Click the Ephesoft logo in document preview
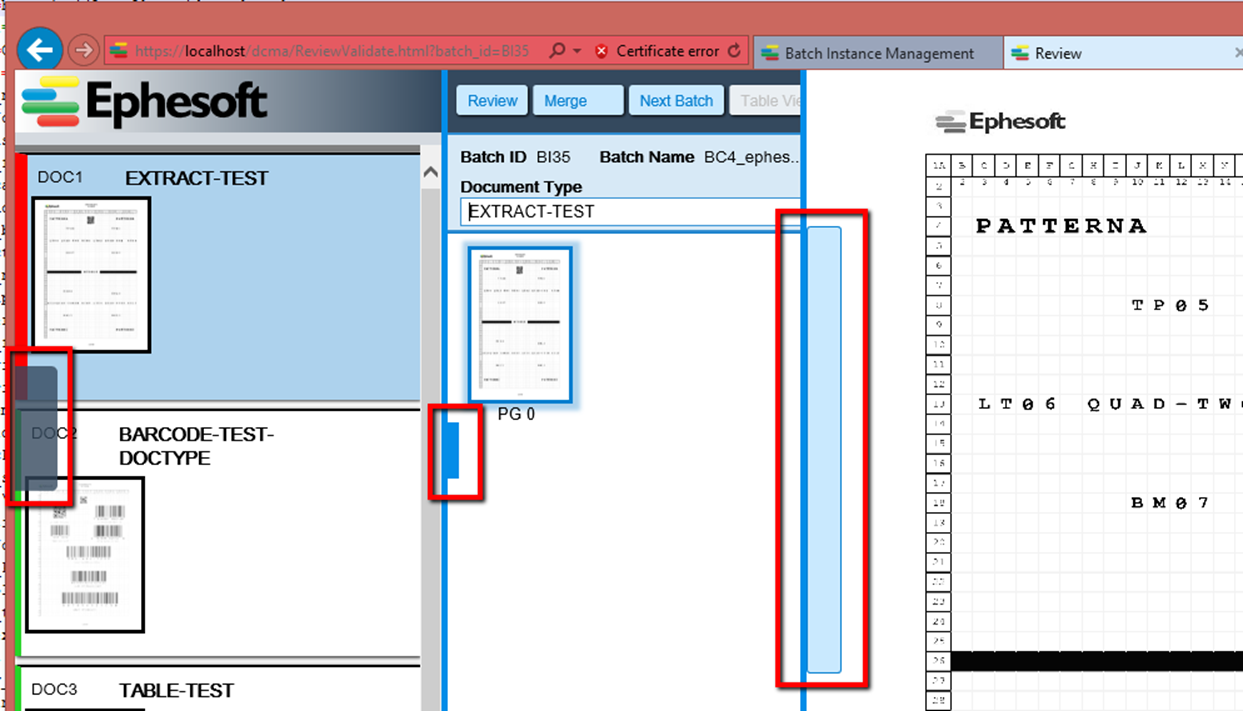This screenshot has height=711, width=1243. click(x=1001, y=122)
